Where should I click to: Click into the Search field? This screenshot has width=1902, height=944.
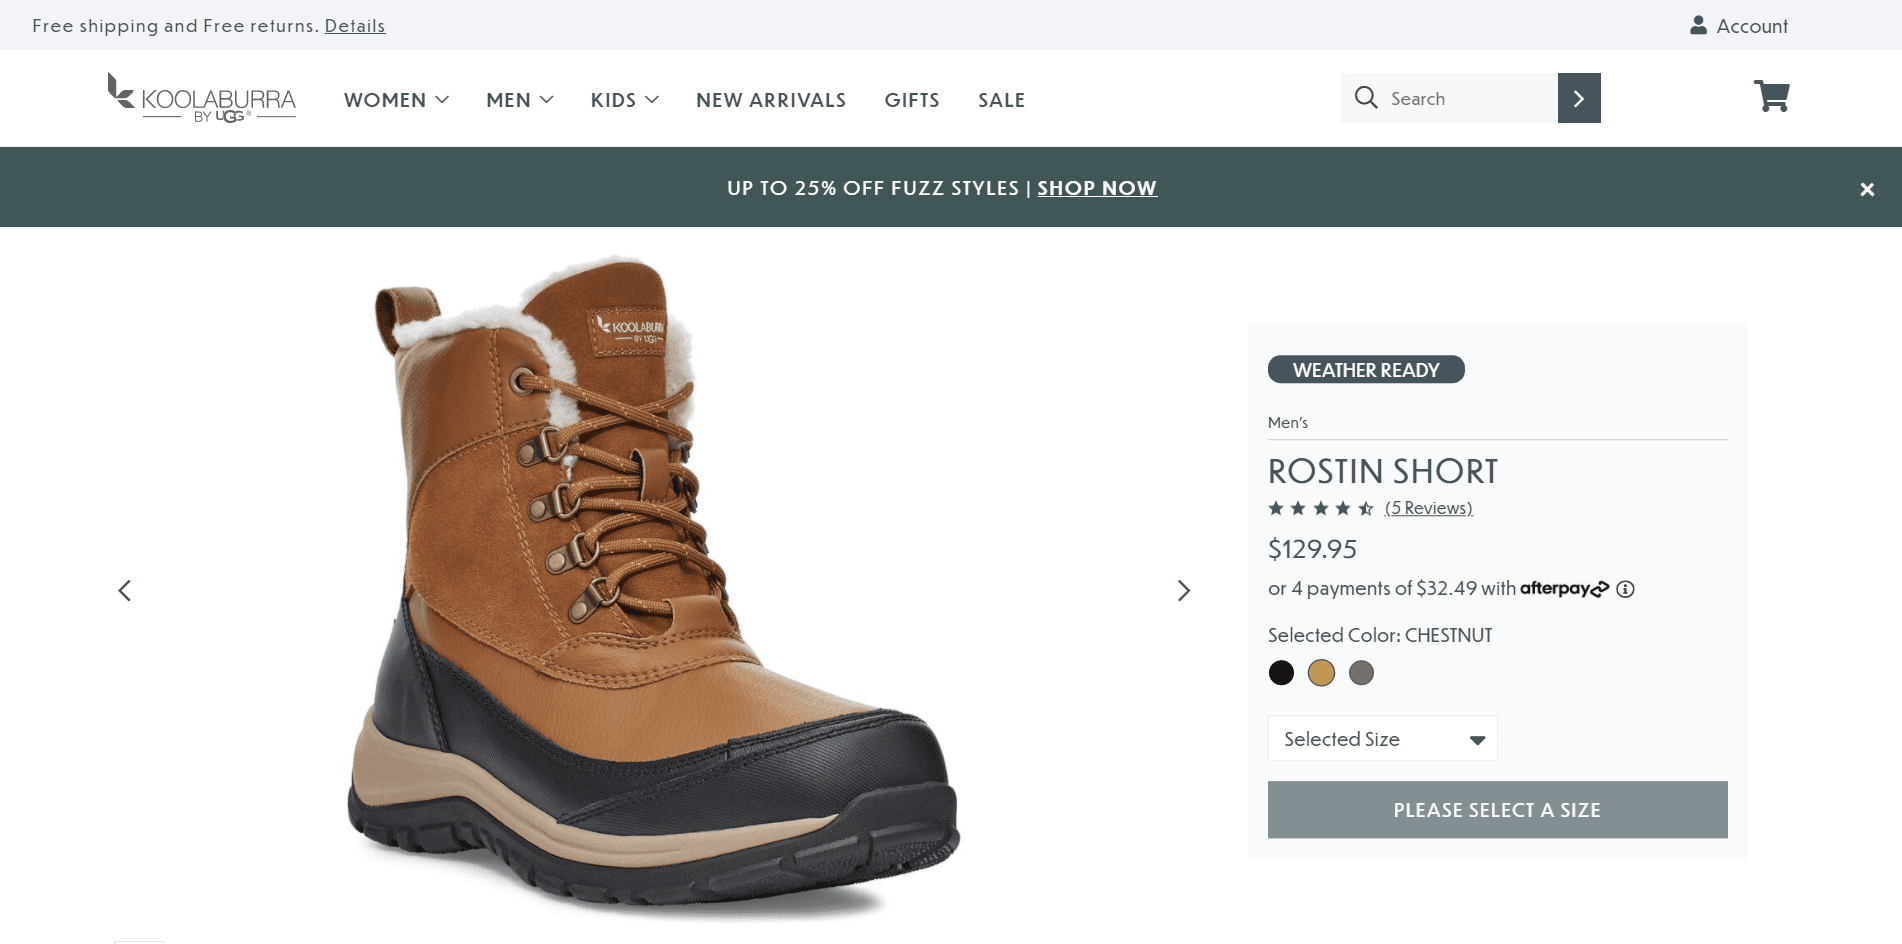1465,98
